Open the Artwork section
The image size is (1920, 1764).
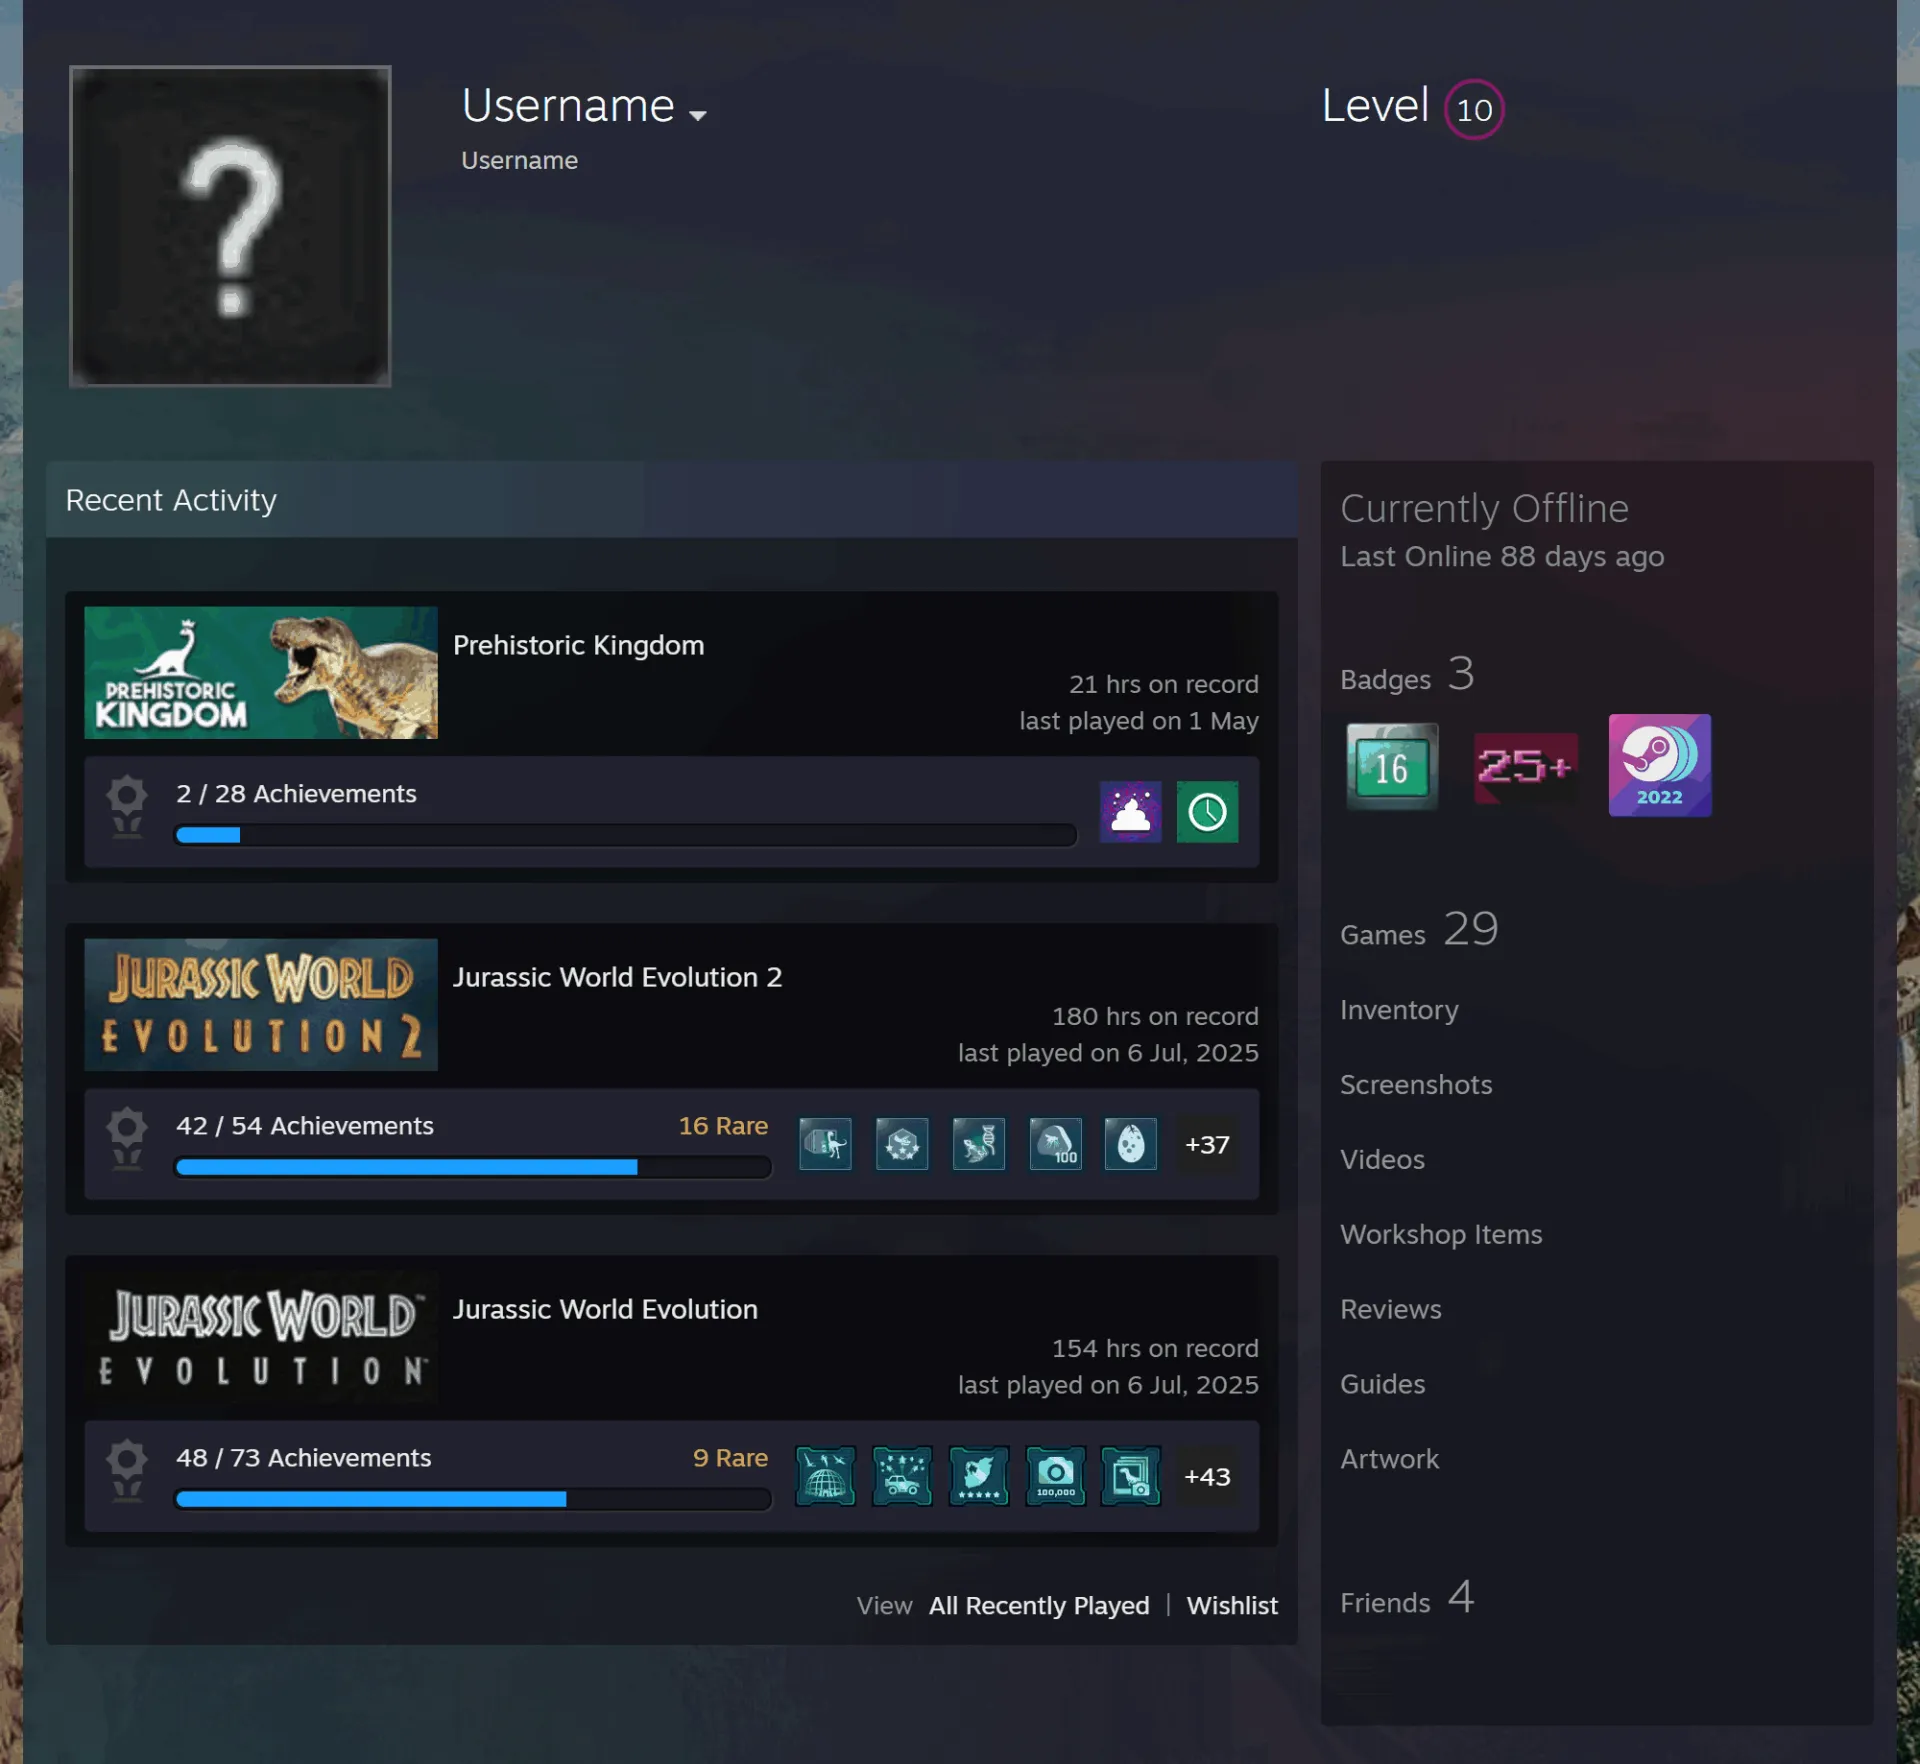click(x=1389, y=1460)
